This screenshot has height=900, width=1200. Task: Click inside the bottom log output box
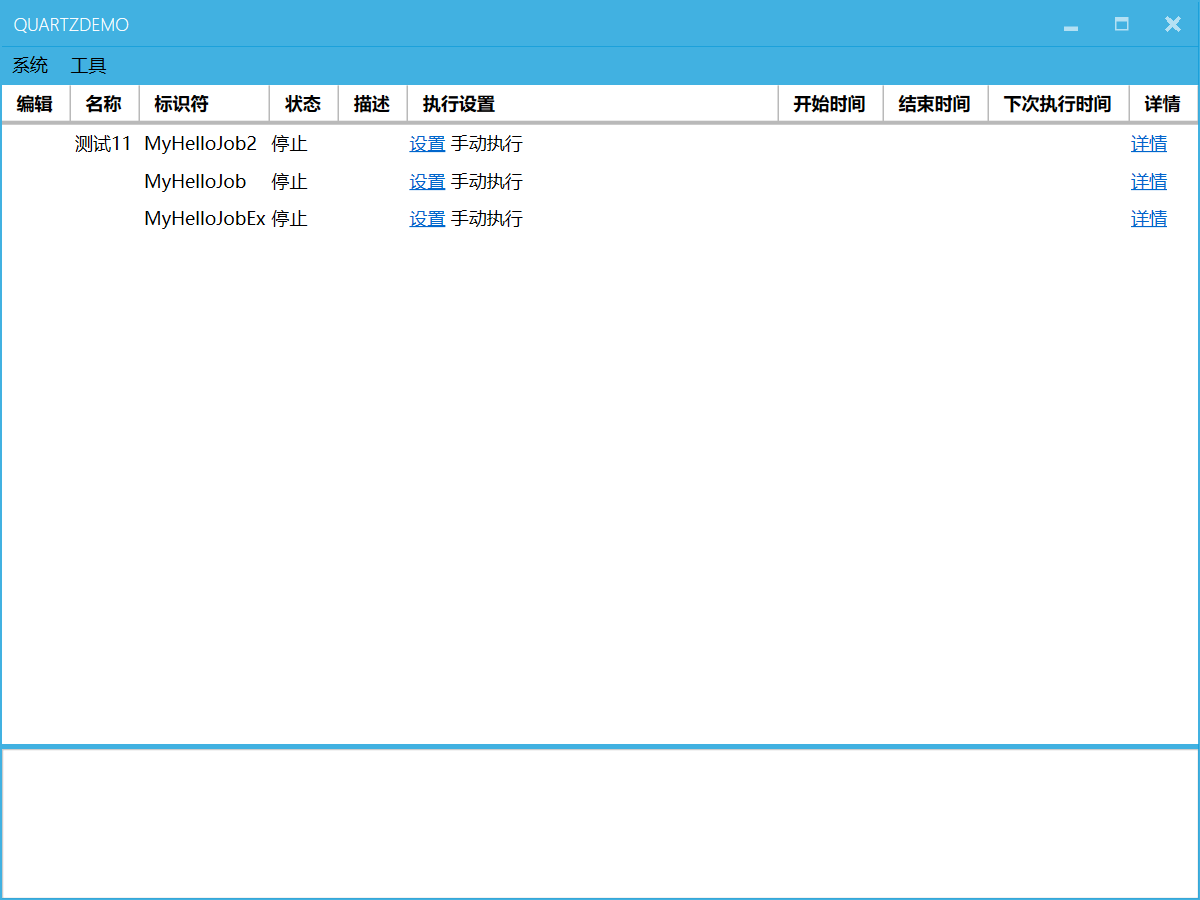pos(600,823)
